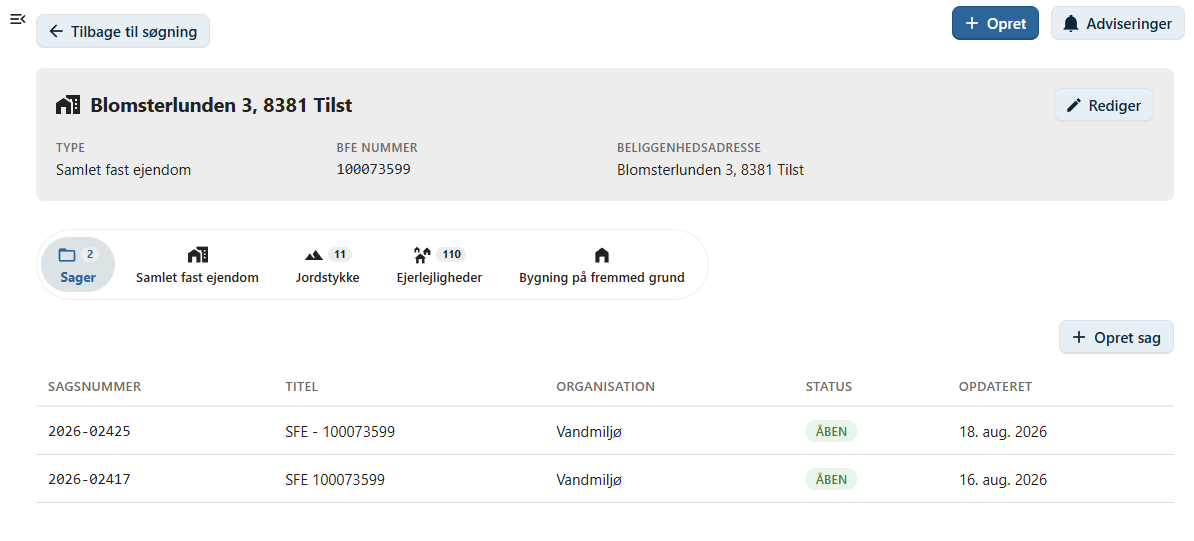The width and height of the screenshot is (1194, 541).
Task: Create a new case with Opret sag
Action: (1116, 338)
